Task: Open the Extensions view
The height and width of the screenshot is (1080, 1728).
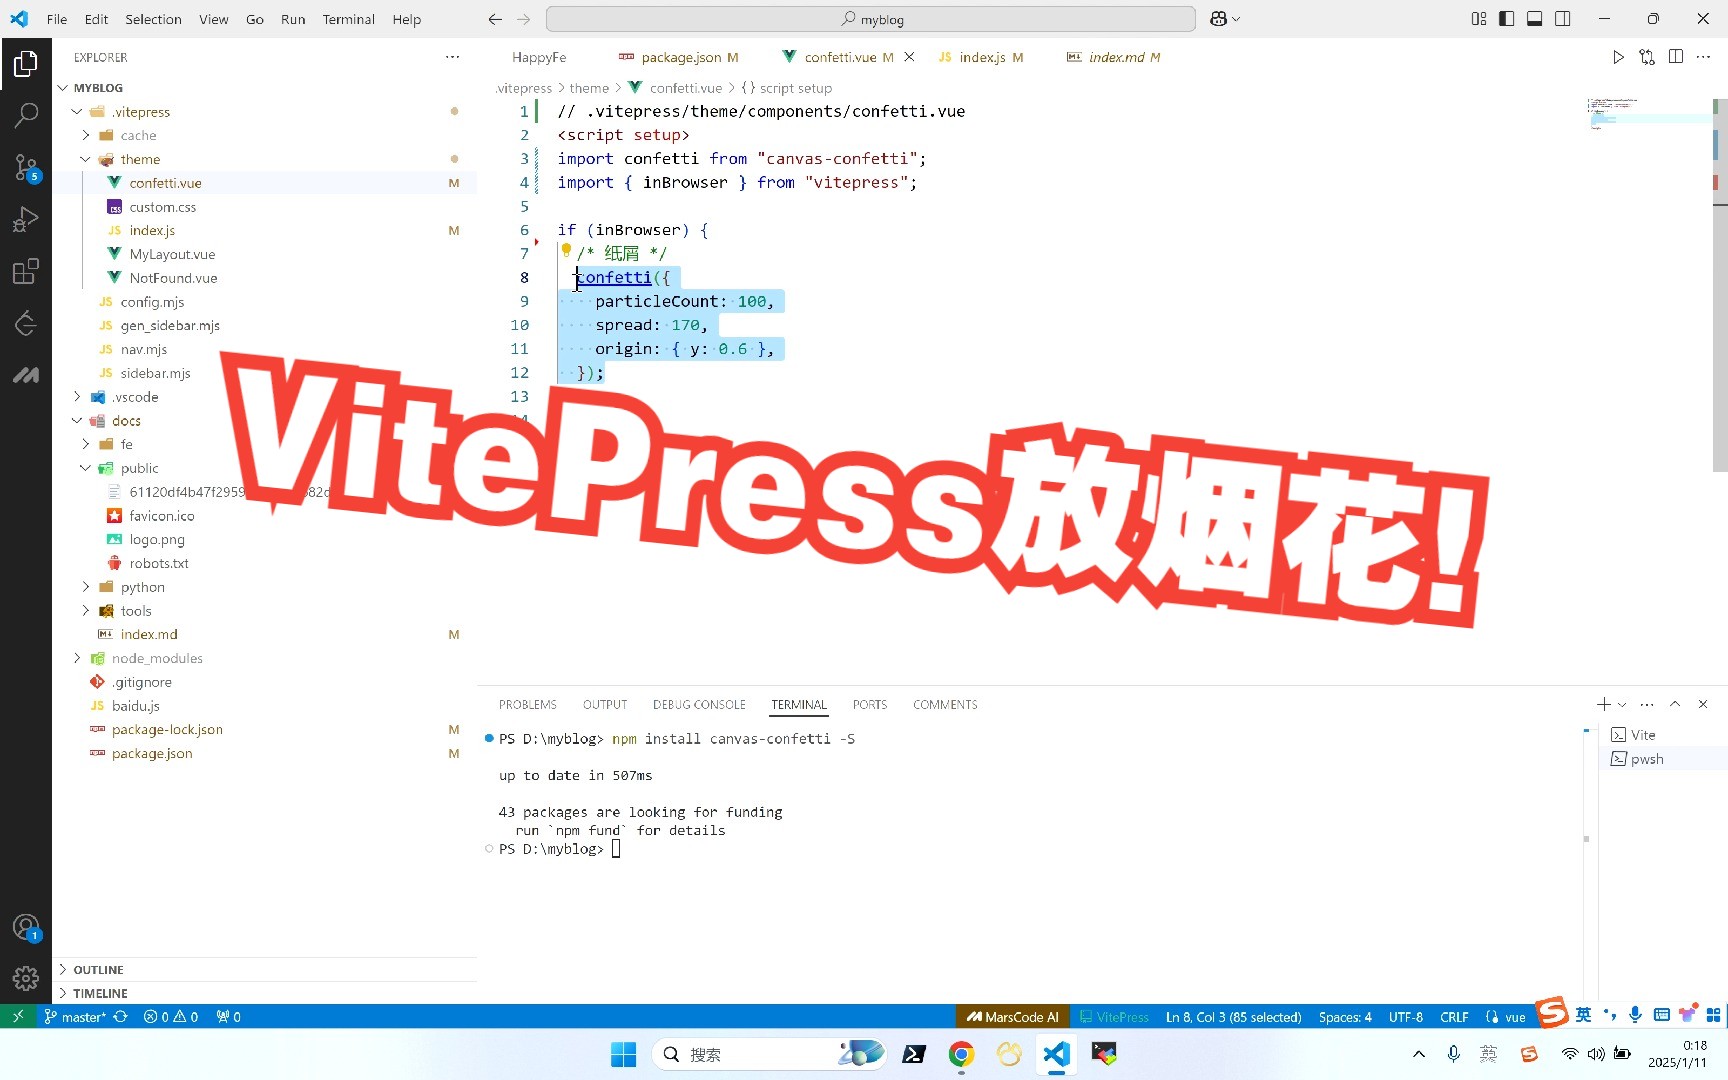Action: (26, 272)
